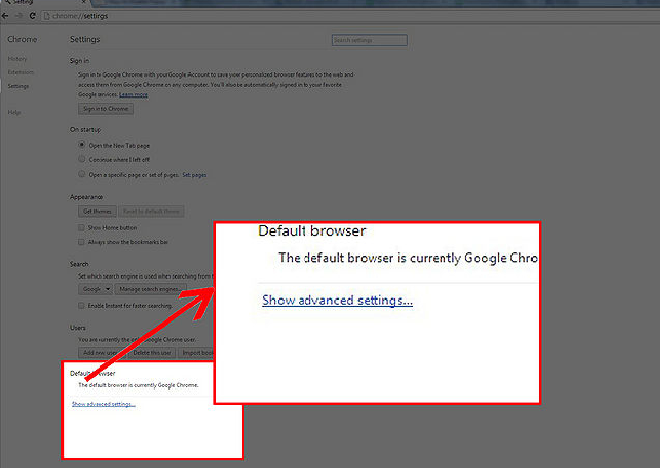Click the Delete this user button
This screenshot has height=469, width=660.
tap(152, 353)
